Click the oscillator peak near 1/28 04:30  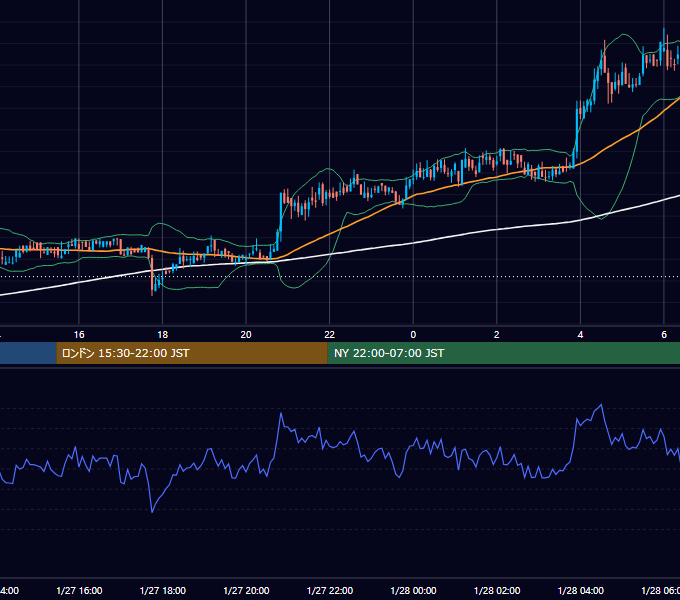601,405
